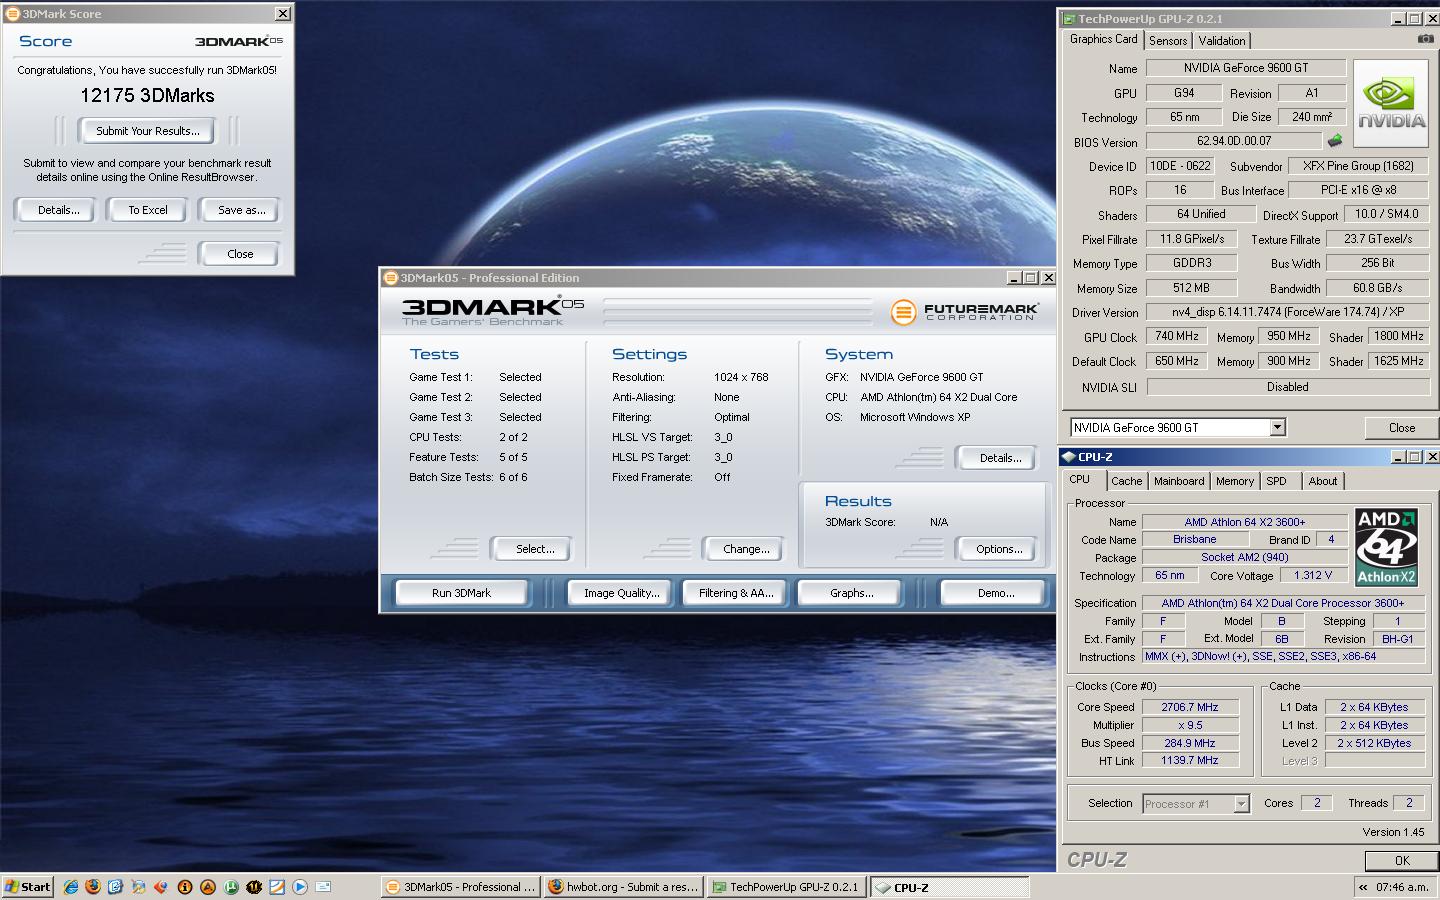1440x900 pixels.
Task: Open the Cache tab in CPU-Z
Action: coord(1126,481)
